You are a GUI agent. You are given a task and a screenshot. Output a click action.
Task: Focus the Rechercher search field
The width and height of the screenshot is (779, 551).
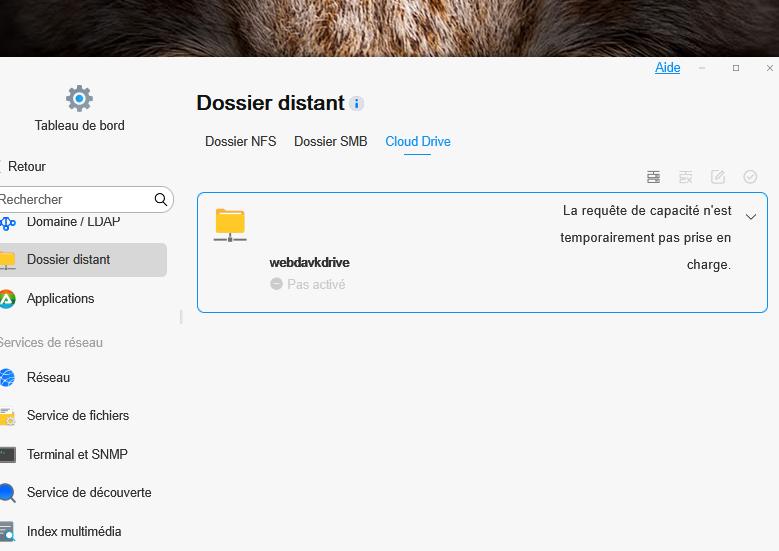(86, 199)
